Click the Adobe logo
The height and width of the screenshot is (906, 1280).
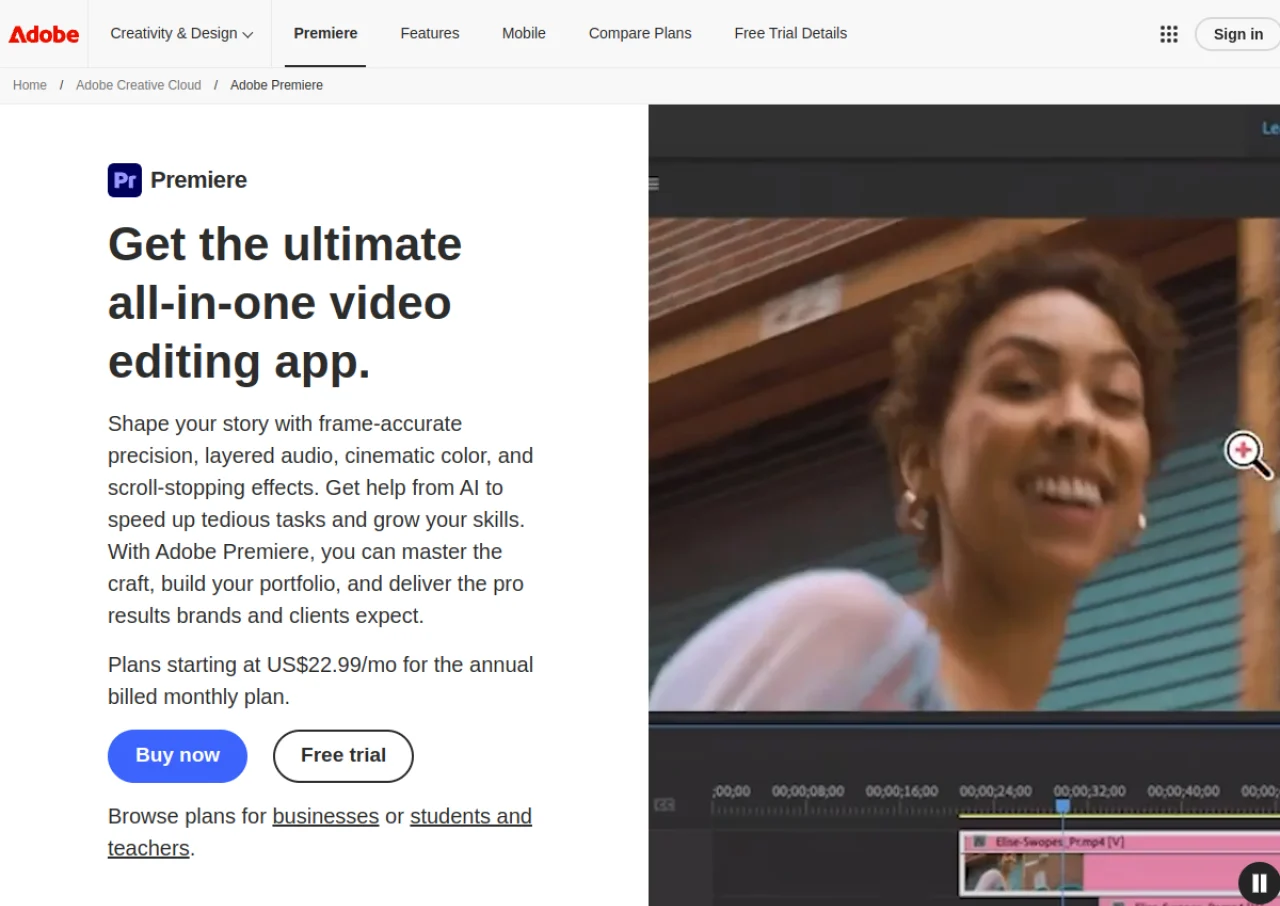click(x=44, y=34)
